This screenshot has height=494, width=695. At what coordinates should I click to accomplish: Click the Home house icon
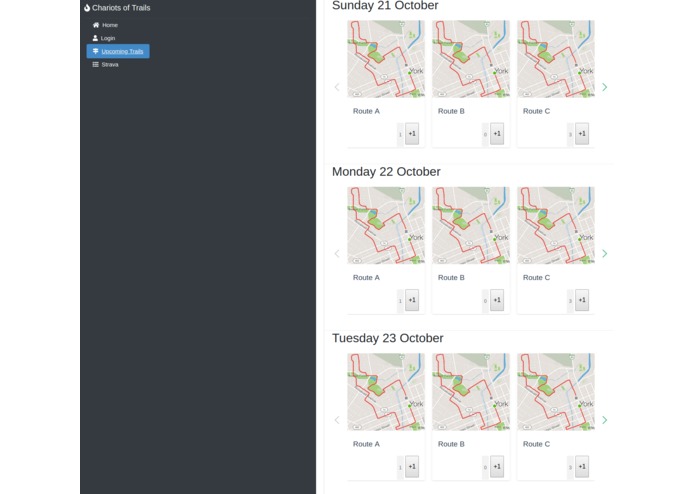96,25
